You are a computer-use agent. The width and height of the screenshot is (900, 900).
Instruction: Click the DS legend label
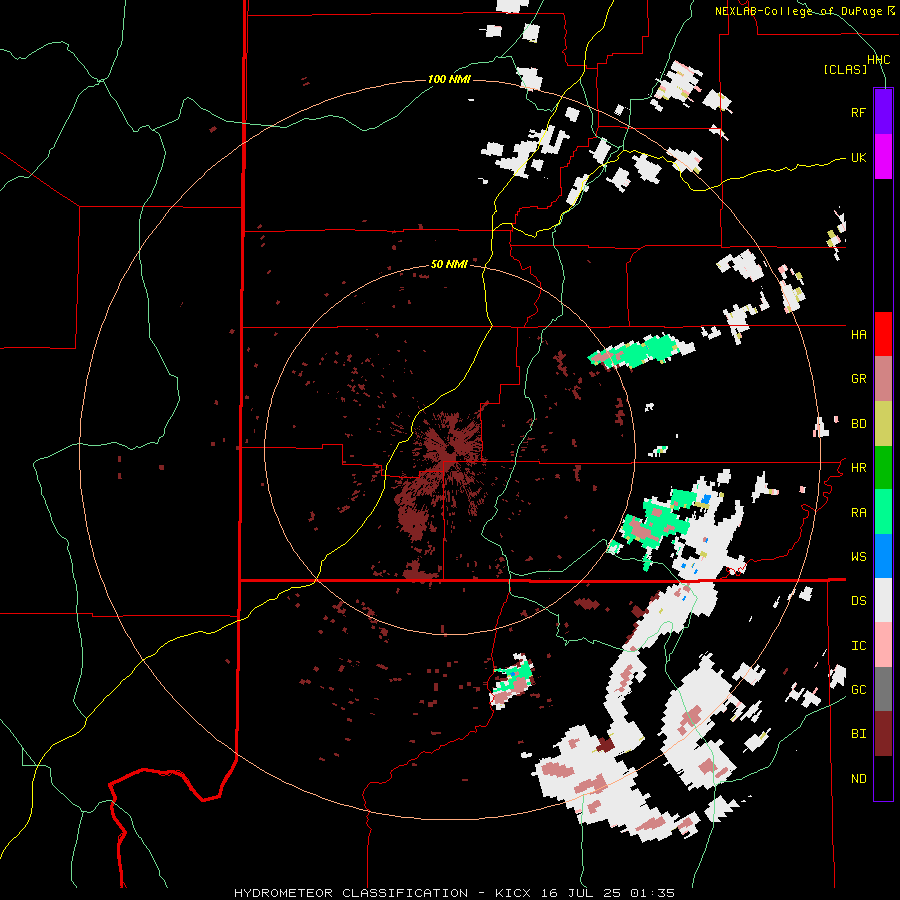tap(858, 601)
